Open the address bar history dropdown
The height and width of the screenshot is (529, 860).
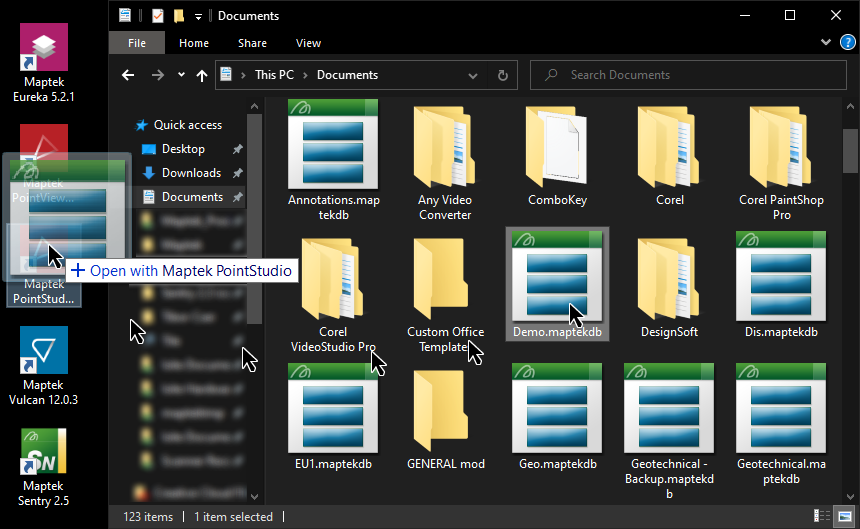478,75
